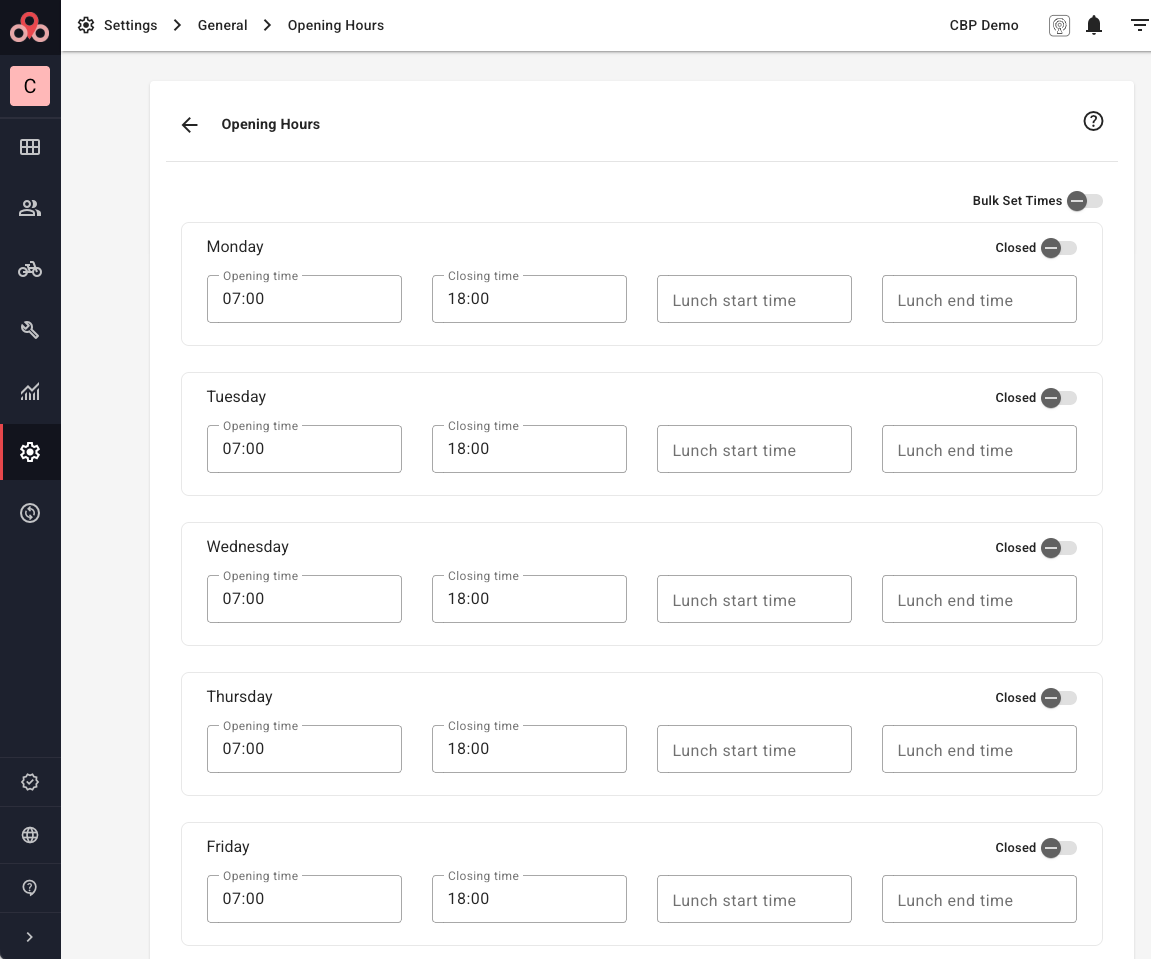1151x959 pixels.
Task: Edit Friday opening time field
Action: 304,899
